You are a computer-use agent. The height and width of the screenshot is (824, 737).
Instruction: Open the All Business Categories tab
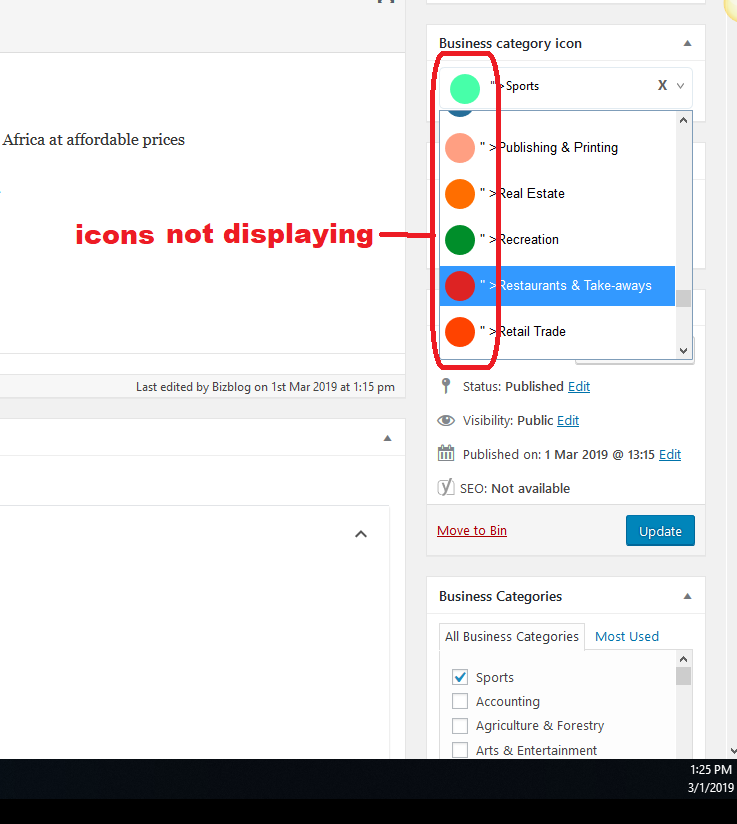click(512, 636)
